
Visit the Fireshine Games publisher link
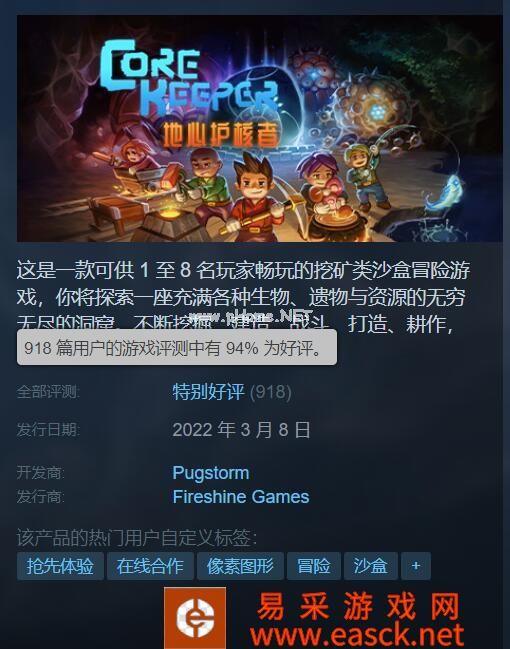pos(241,497)
